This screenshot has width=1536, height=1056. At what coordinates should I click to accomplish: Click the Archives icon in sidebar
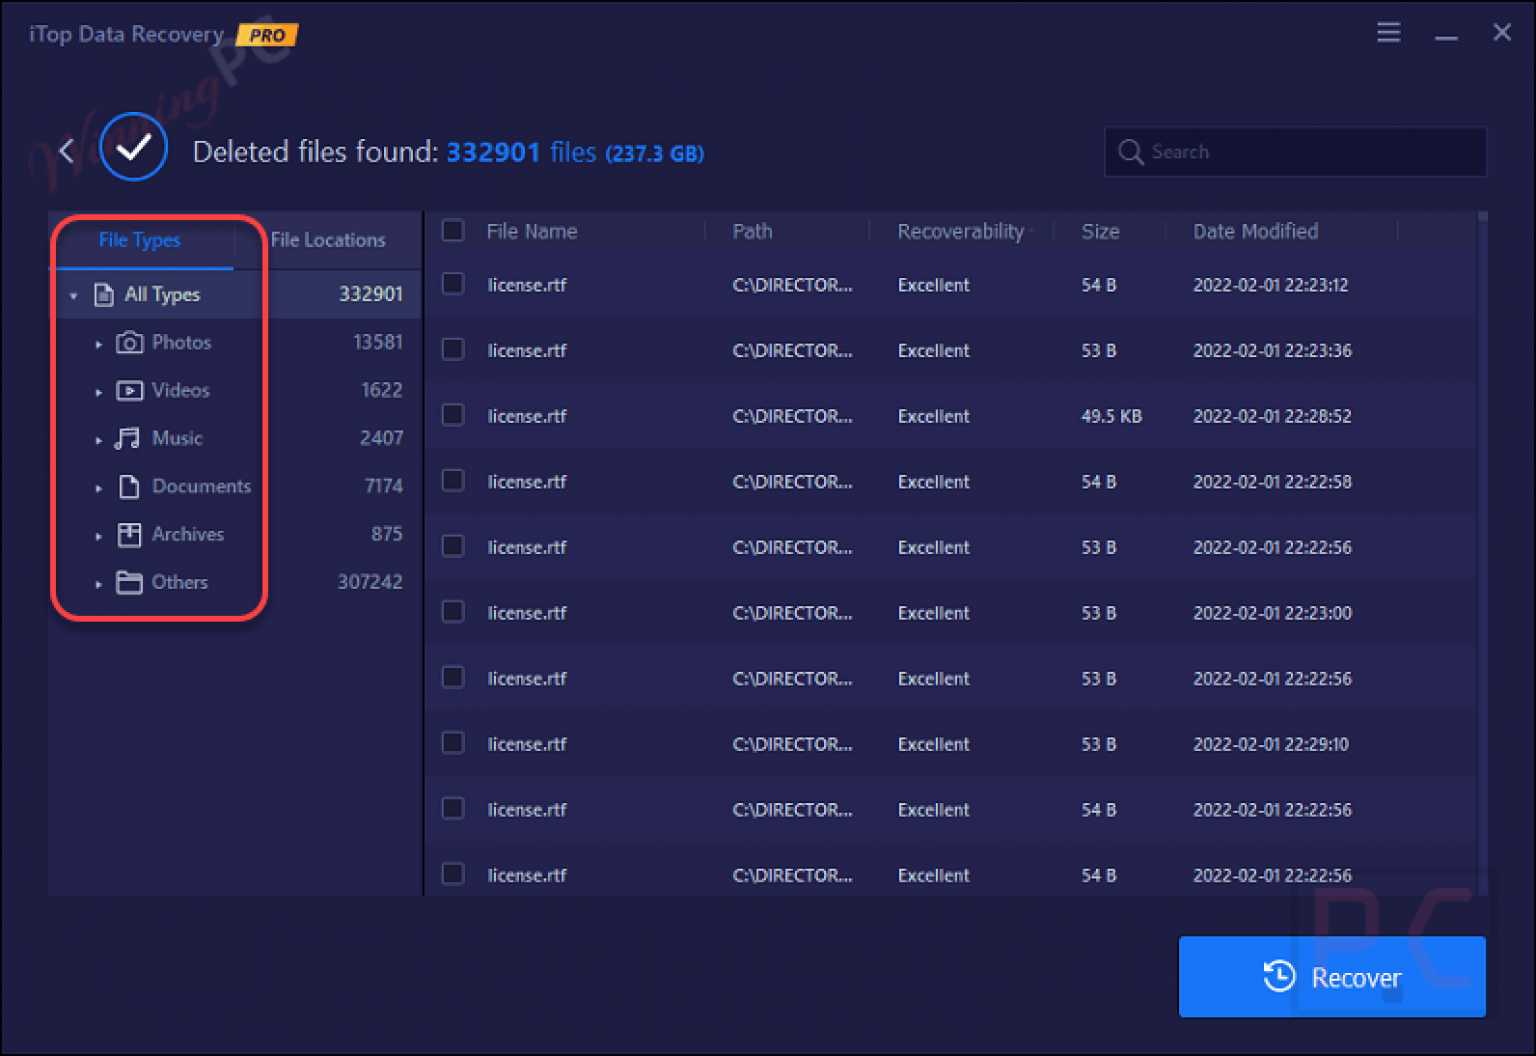click(x=130, y=534)
